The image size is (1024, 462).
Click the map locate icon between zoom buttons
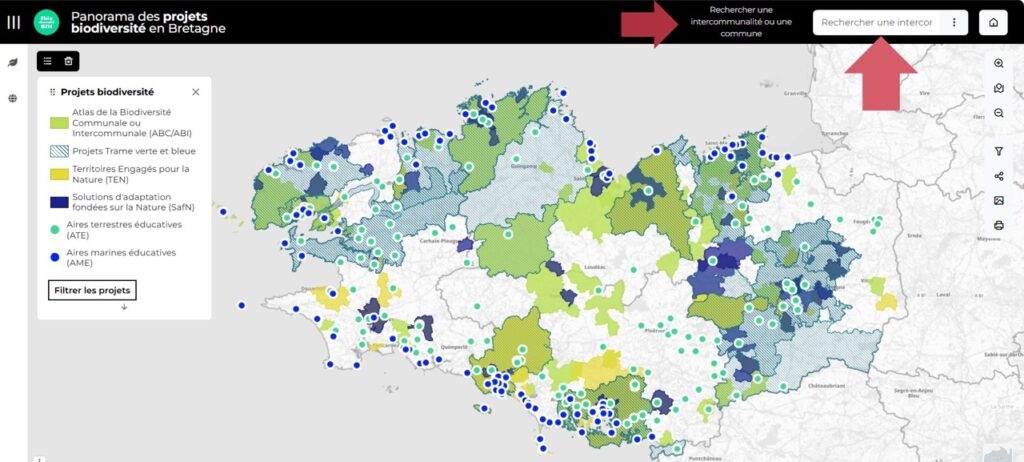pos(999,88)
